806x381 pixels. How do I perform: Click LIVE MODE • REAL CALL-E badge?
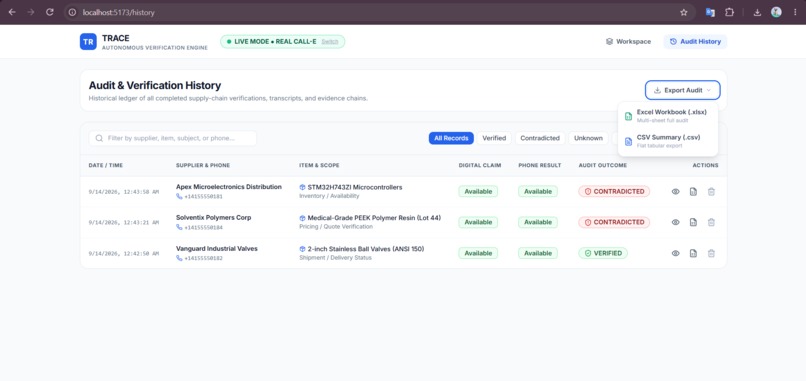[283, 42]
